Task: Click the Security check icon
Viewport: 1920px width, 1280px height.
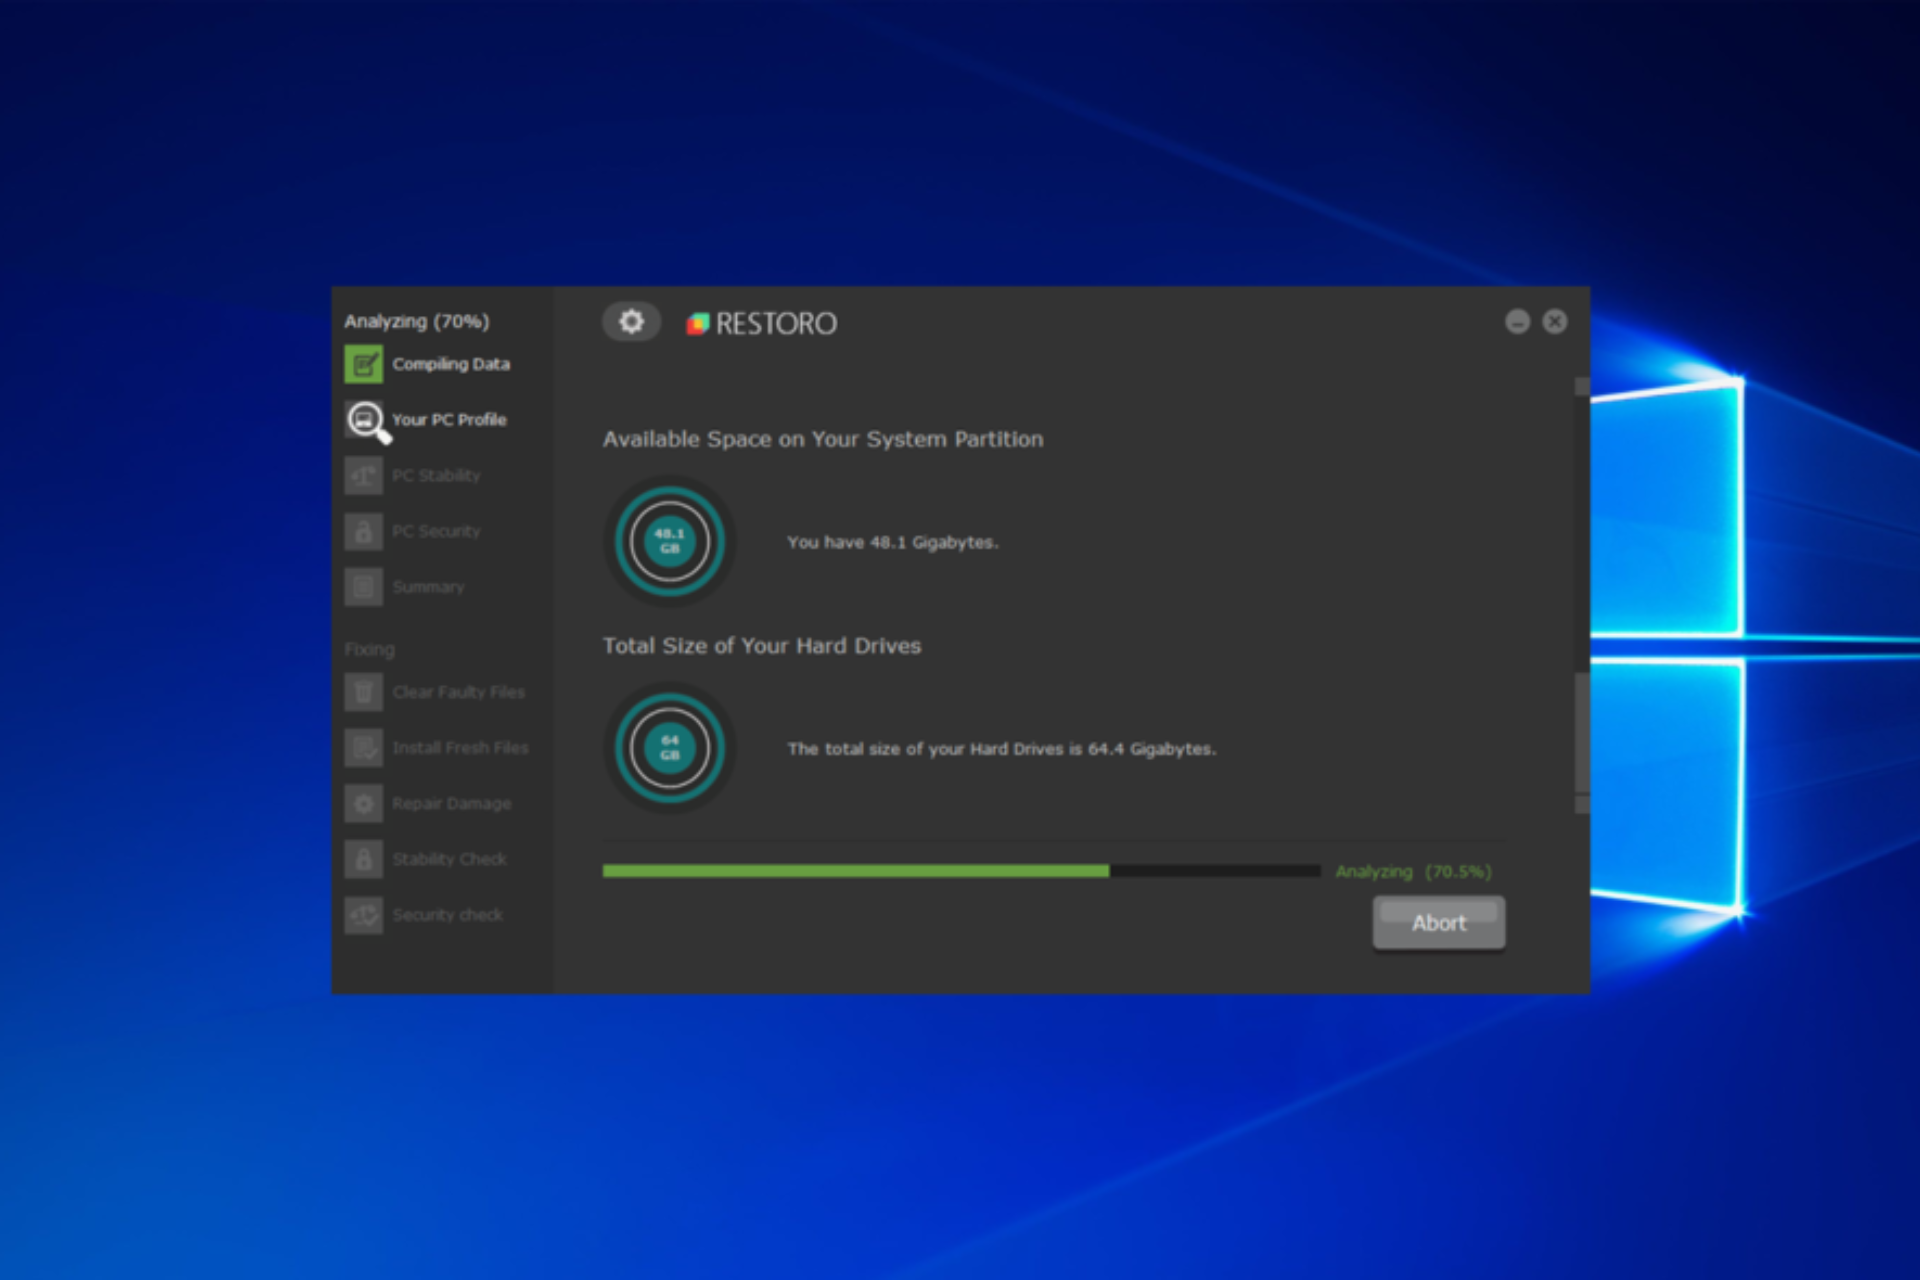Action: pyautogui.click(x=364, y=915)
